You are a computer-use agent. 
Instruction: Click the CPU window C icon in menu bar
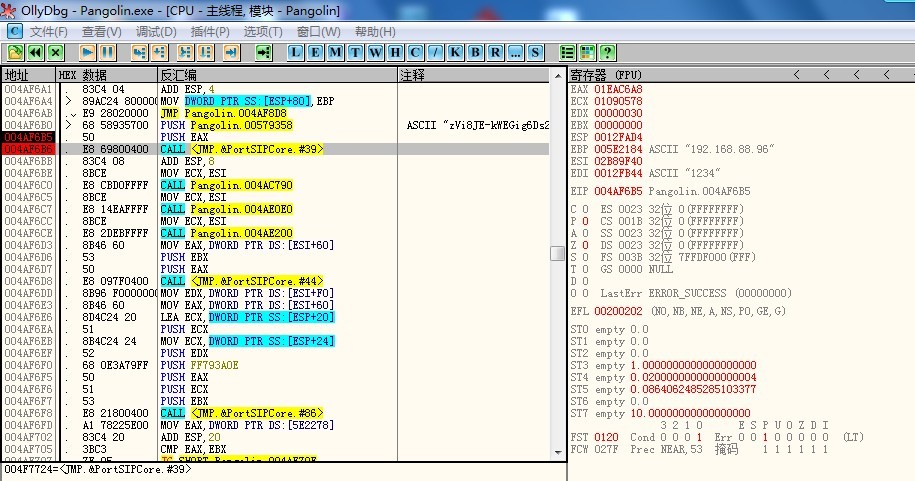pyautogui.click(x=15, y=31)
